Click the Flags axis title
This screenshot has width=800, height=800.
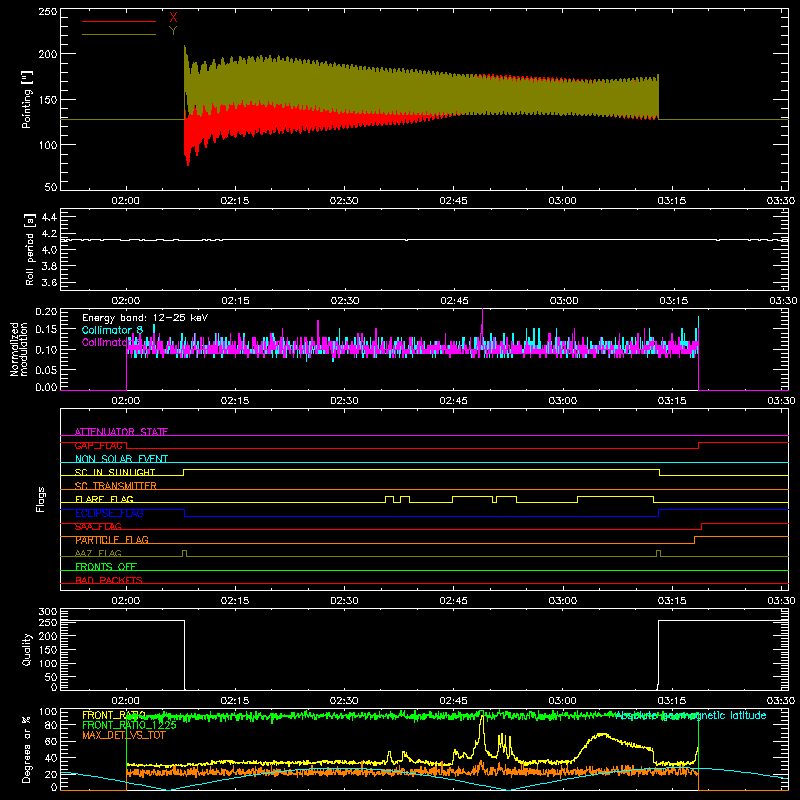pyautogui.click(x=40, y=499)
